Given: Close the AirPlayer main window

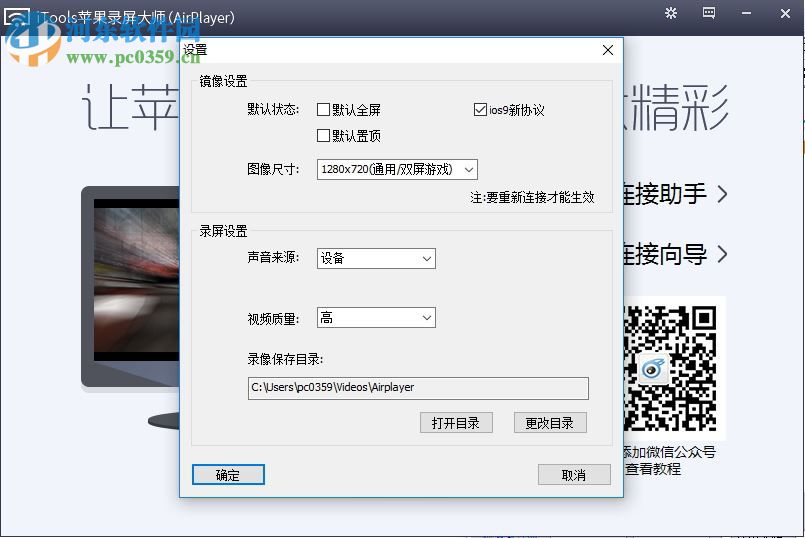Looking at the screenshot, I should (785, 13).
